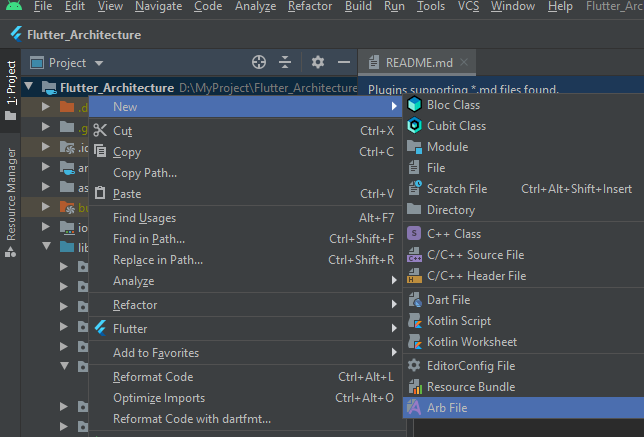Click the Cut scissors icon

click(100, 130)
